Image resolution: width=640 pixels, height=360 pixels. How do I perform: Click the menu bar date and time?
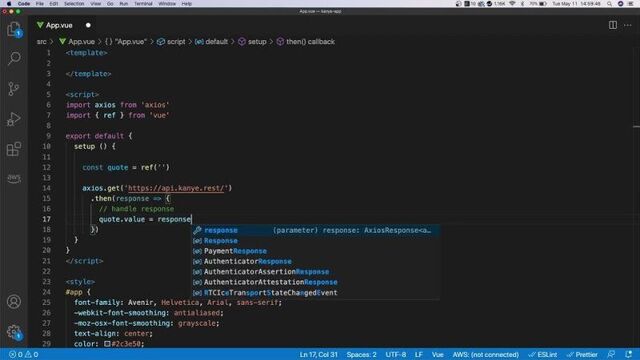pos(576,4)
